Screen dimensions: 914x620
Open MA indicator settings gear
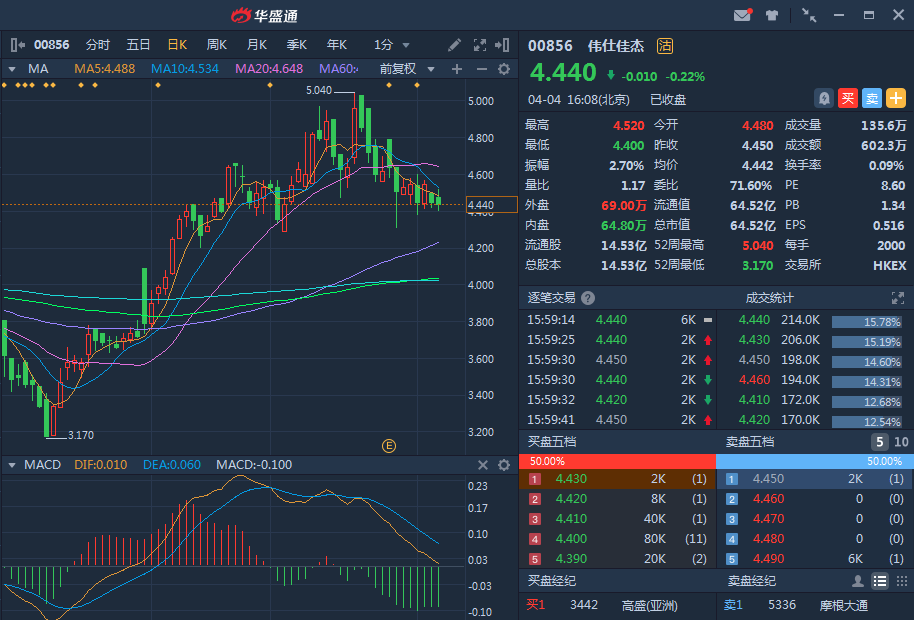click(504, 69)
